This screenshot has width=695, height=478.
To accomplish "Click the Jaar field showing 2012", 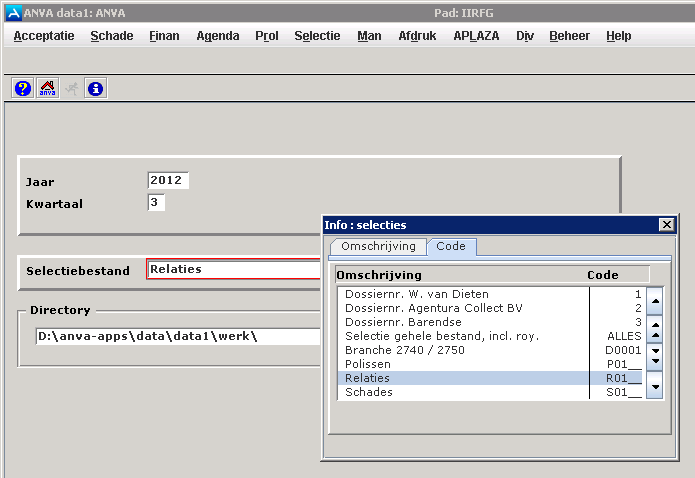I will click(x=167, y=181).
